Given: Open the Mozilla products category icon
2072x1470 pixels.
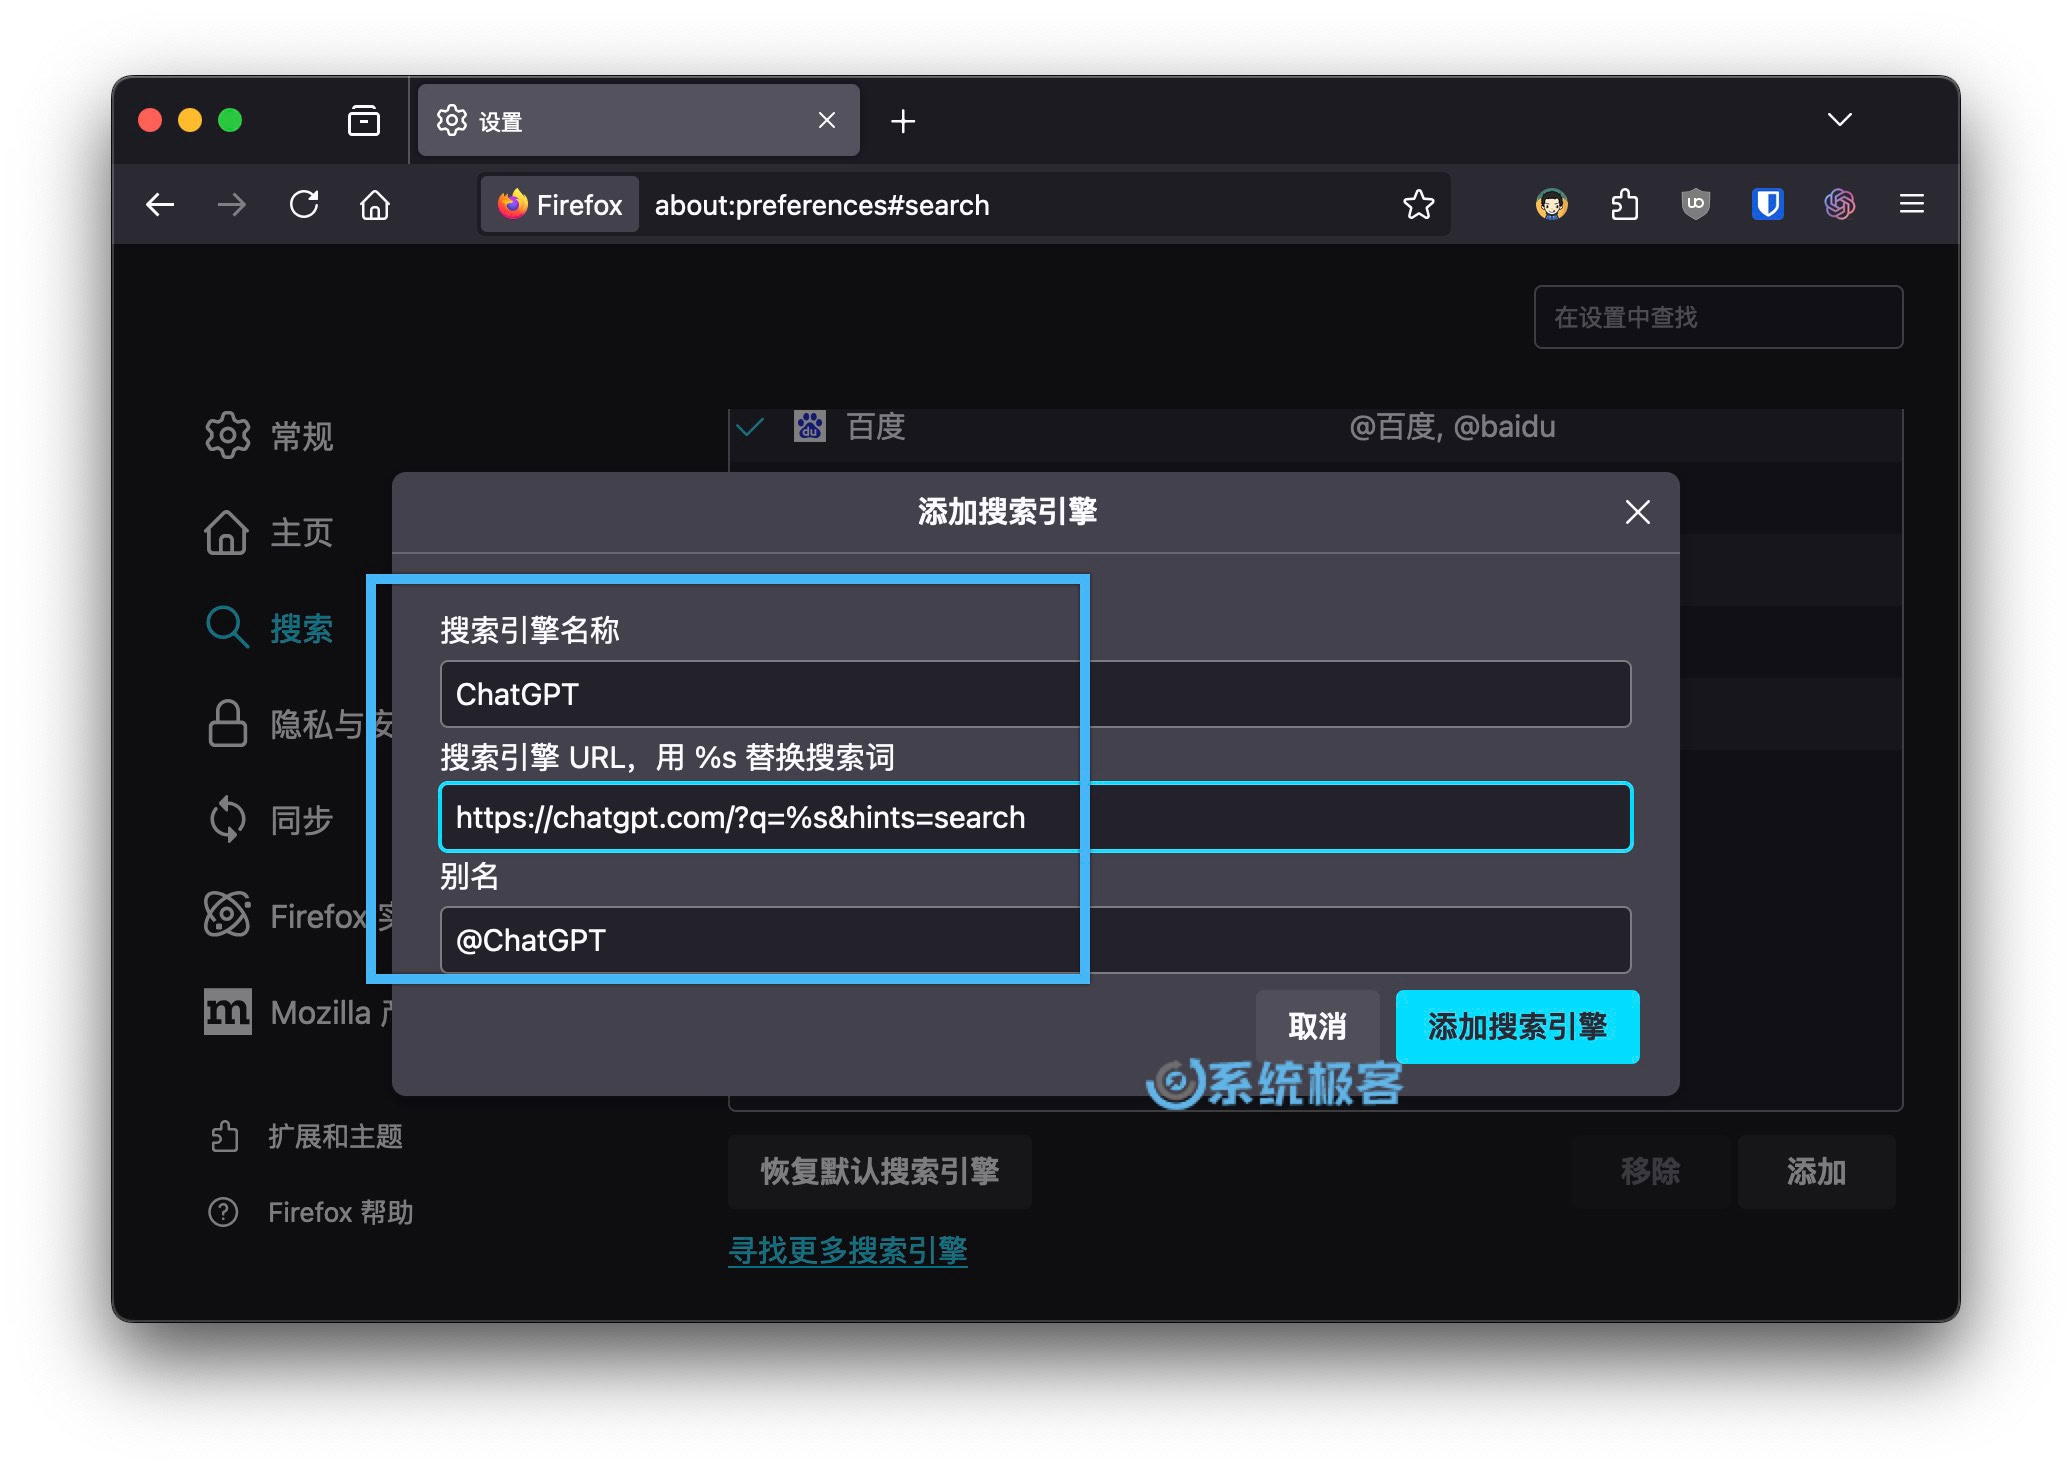Looking at the screenshot, I should (x=227, y=1011).
